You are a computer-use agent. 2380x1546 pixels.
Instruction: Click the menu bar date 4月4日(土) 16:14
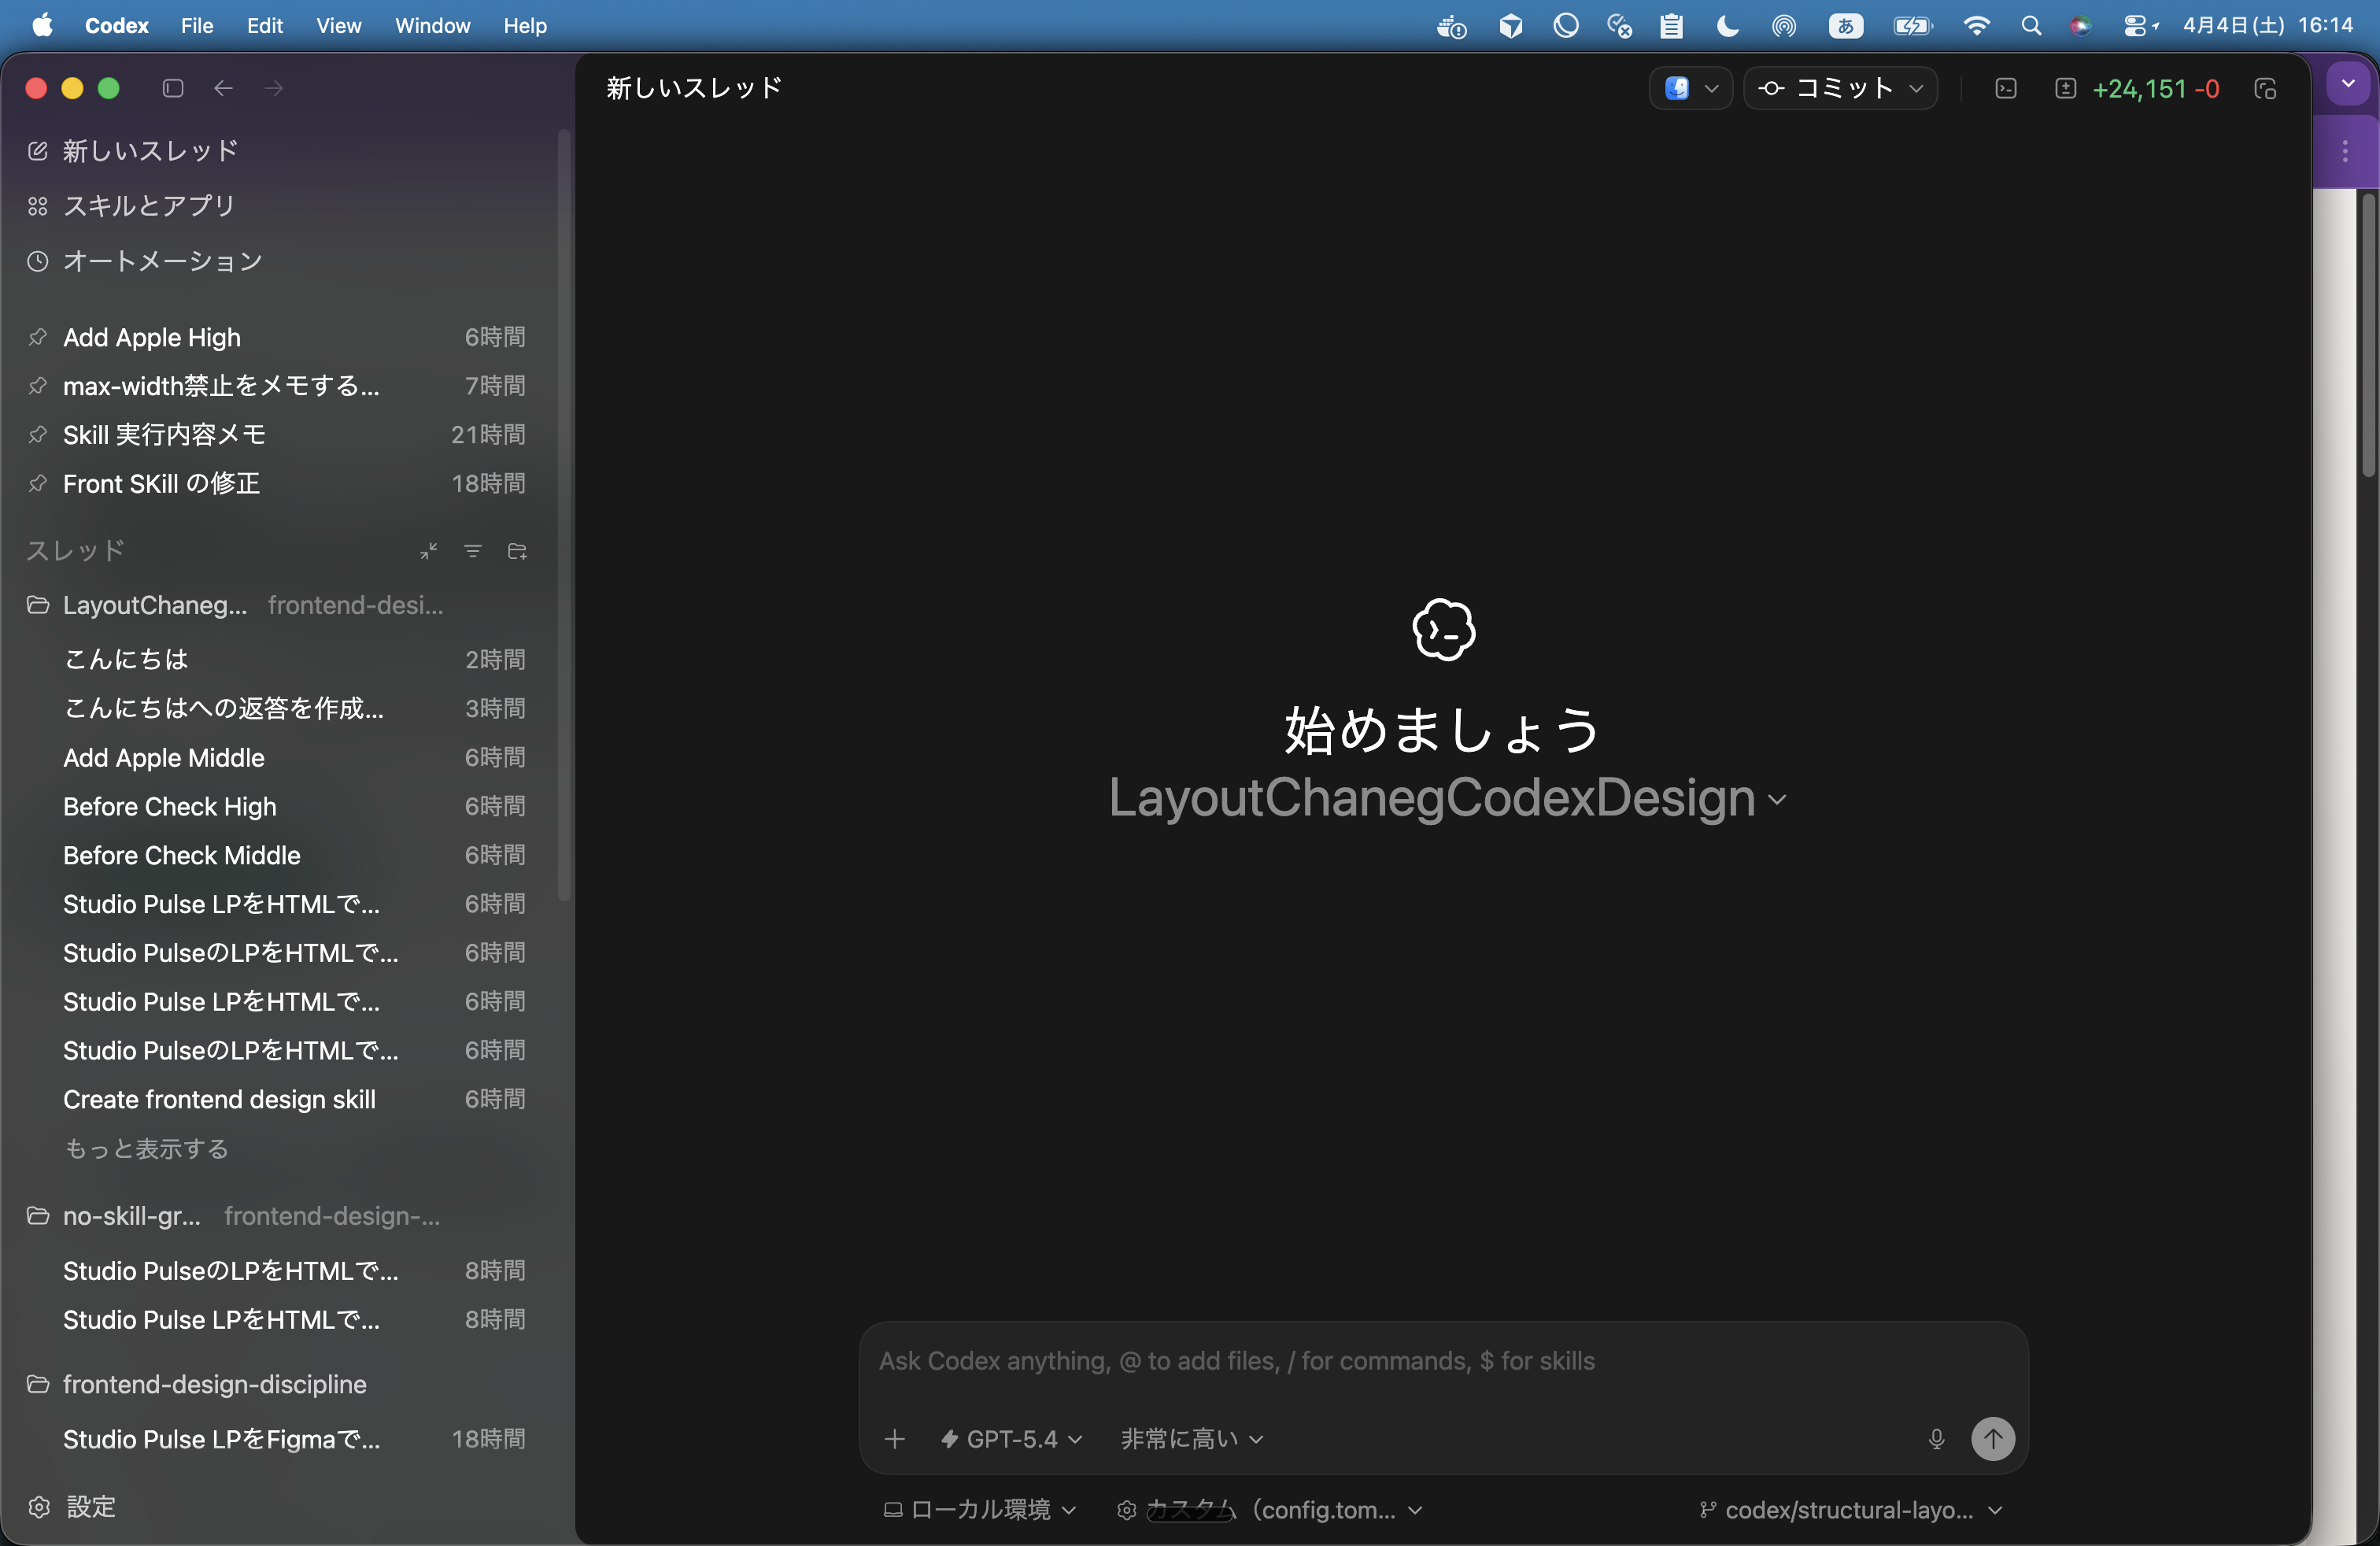tap(2267, 26)
